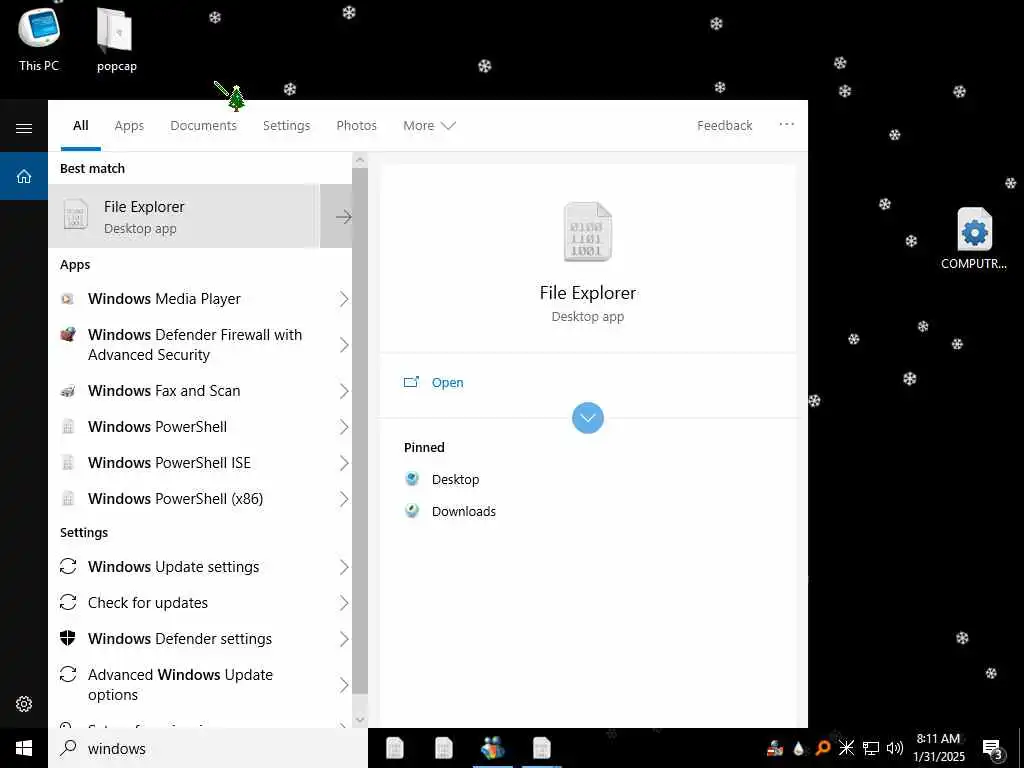This screenshot has width=1024, height=768.
Task: Open the Action Center notifications icon
Action: (993, 750)
